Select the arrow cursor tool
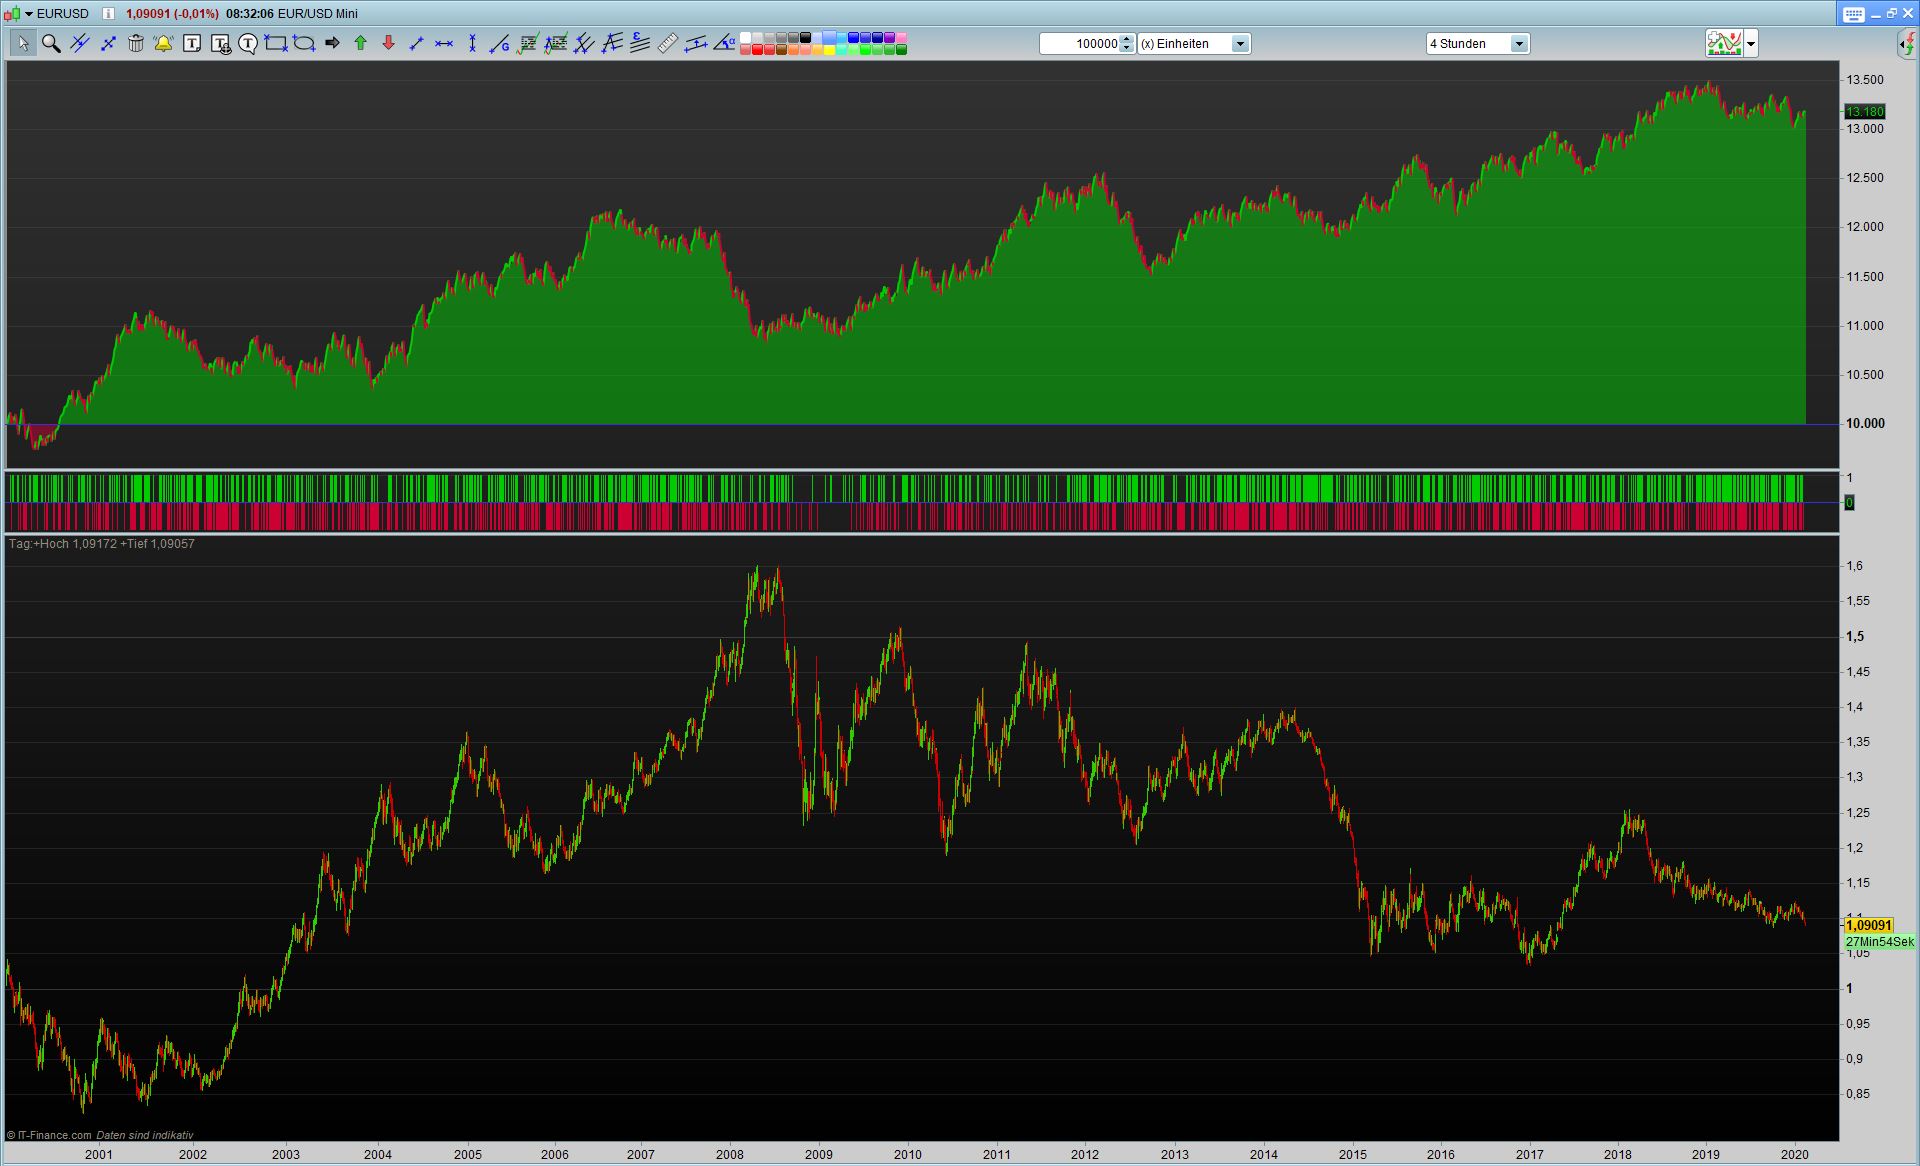1920x1166 pixels. pos(23,43)
